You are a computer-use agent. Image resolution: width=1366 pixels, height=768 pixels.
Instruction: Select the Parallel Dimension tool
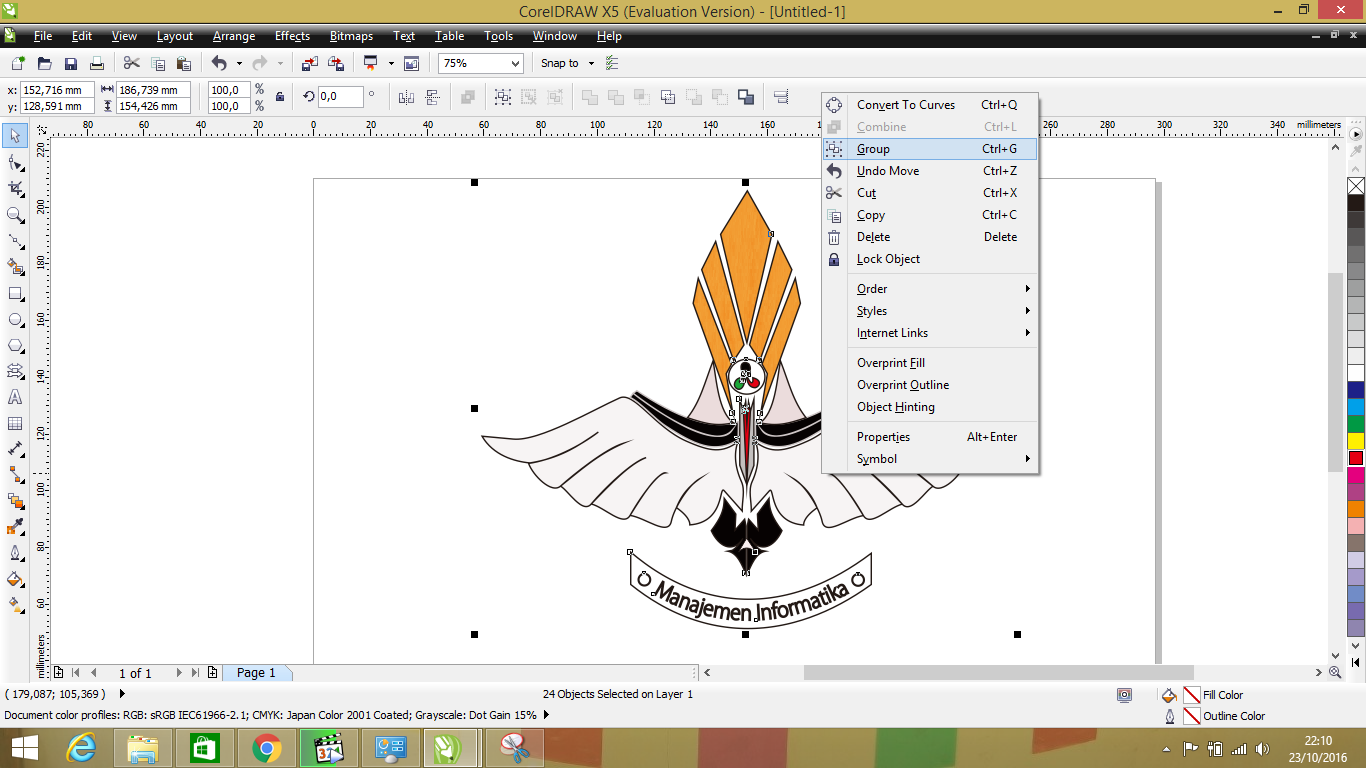point(16,449)
